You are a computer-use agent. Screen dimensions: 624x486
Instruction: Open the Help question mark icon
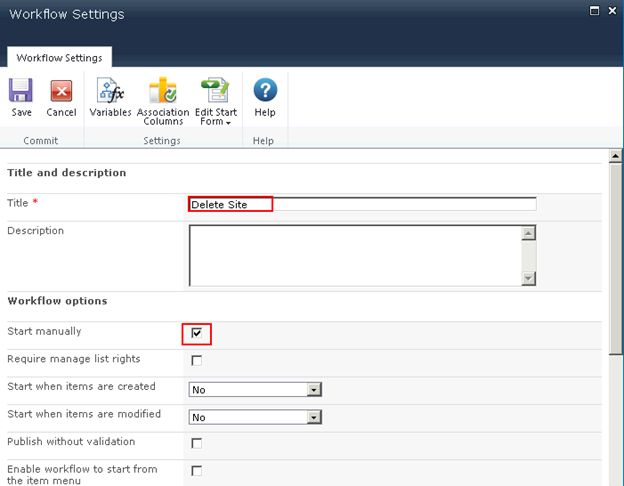click(x=265, y=90)
